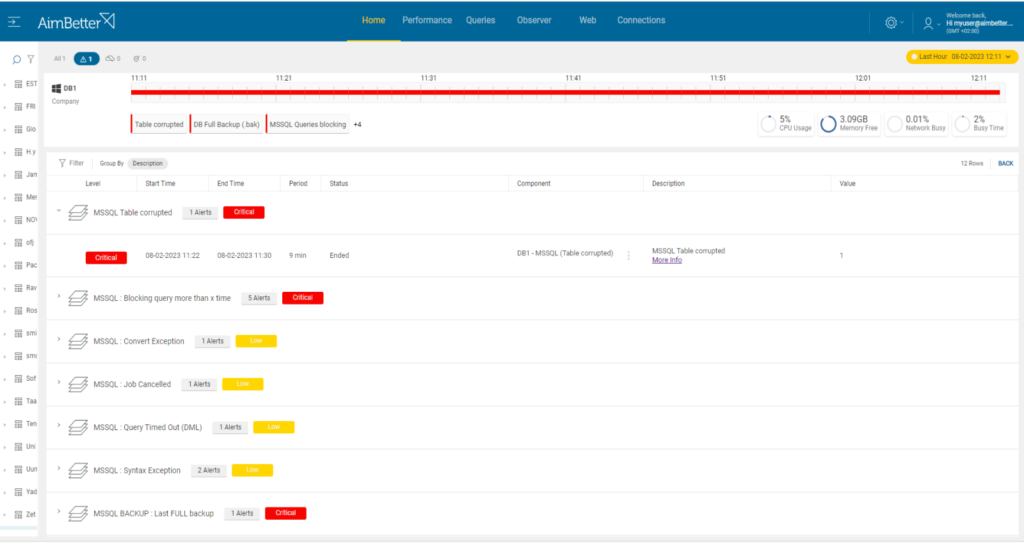Click layers icon of Query Timed Out group
Viewport: 1024px width, 544px height.
(x=78, y=427)
